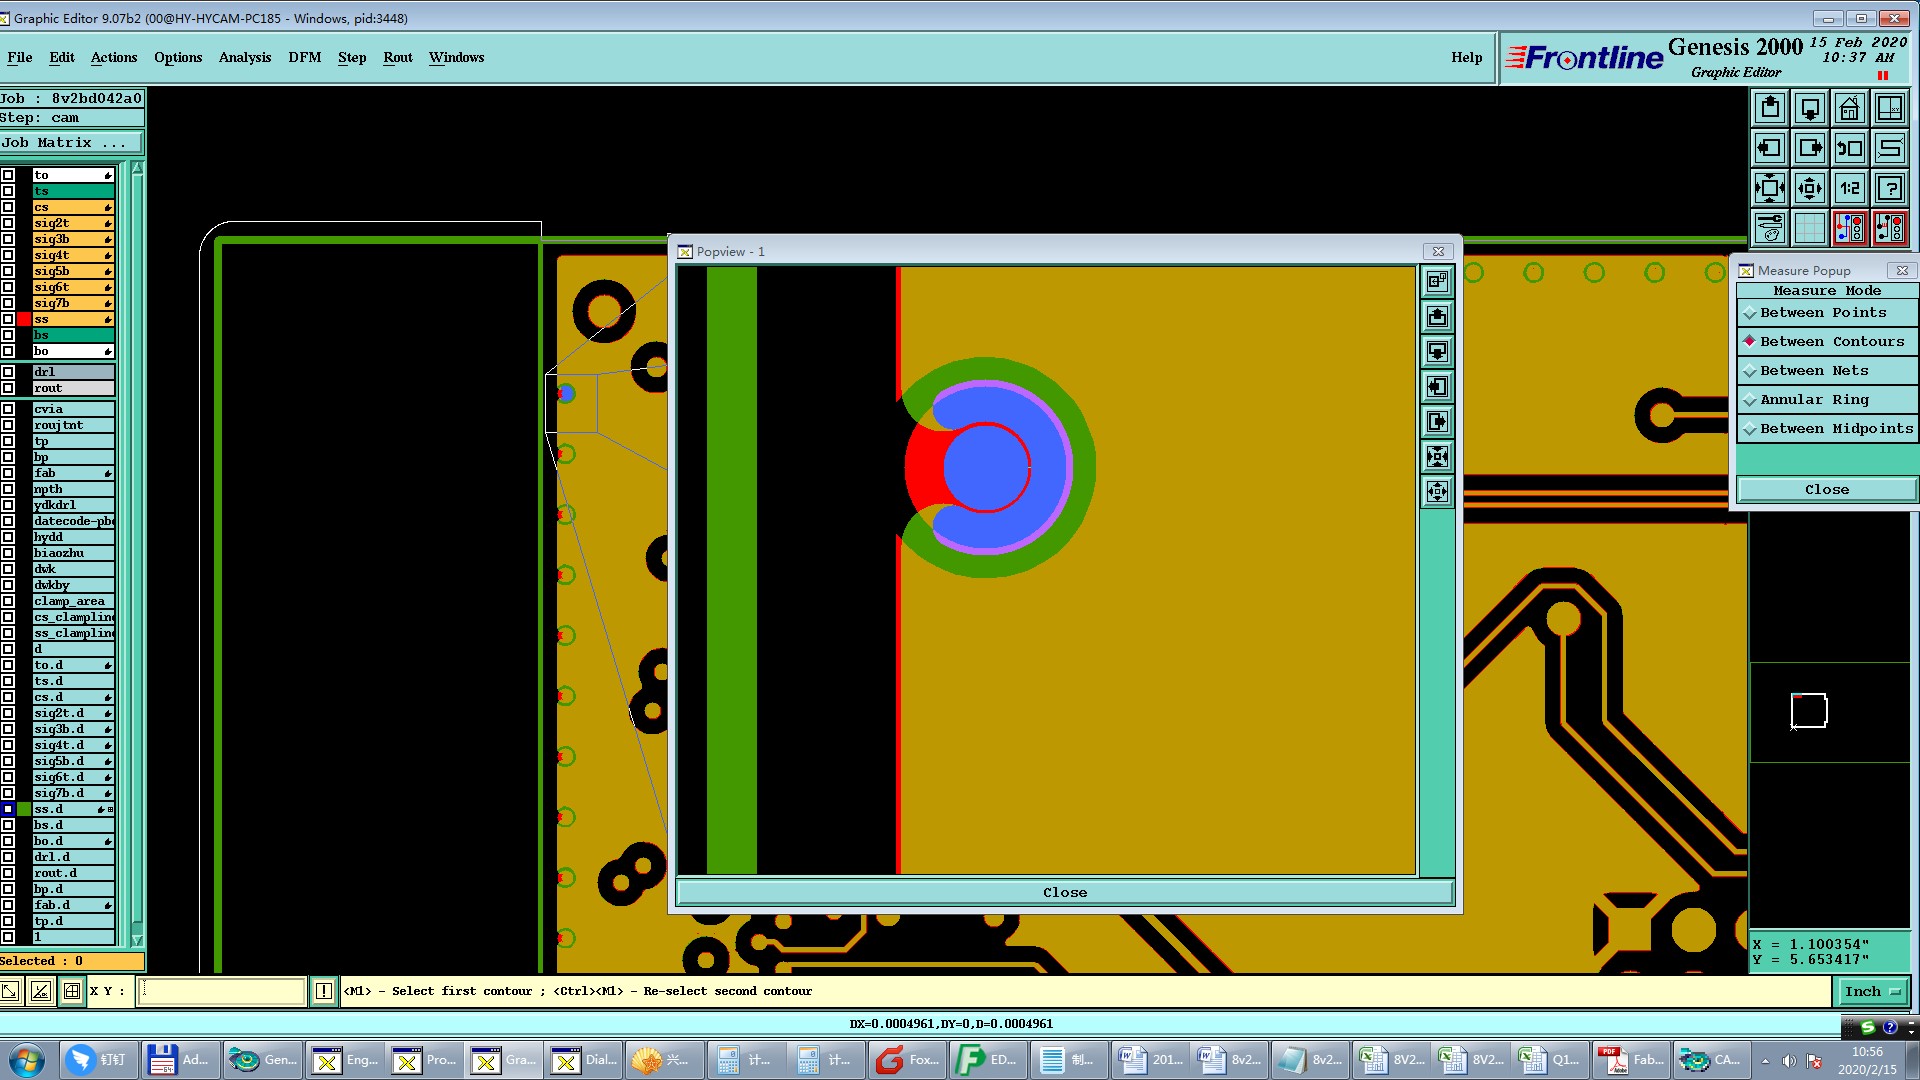The height and width of the screenshot is (1080, 1920).
Task: Click the X Y coordinate input field
Action: coord(222,991)
